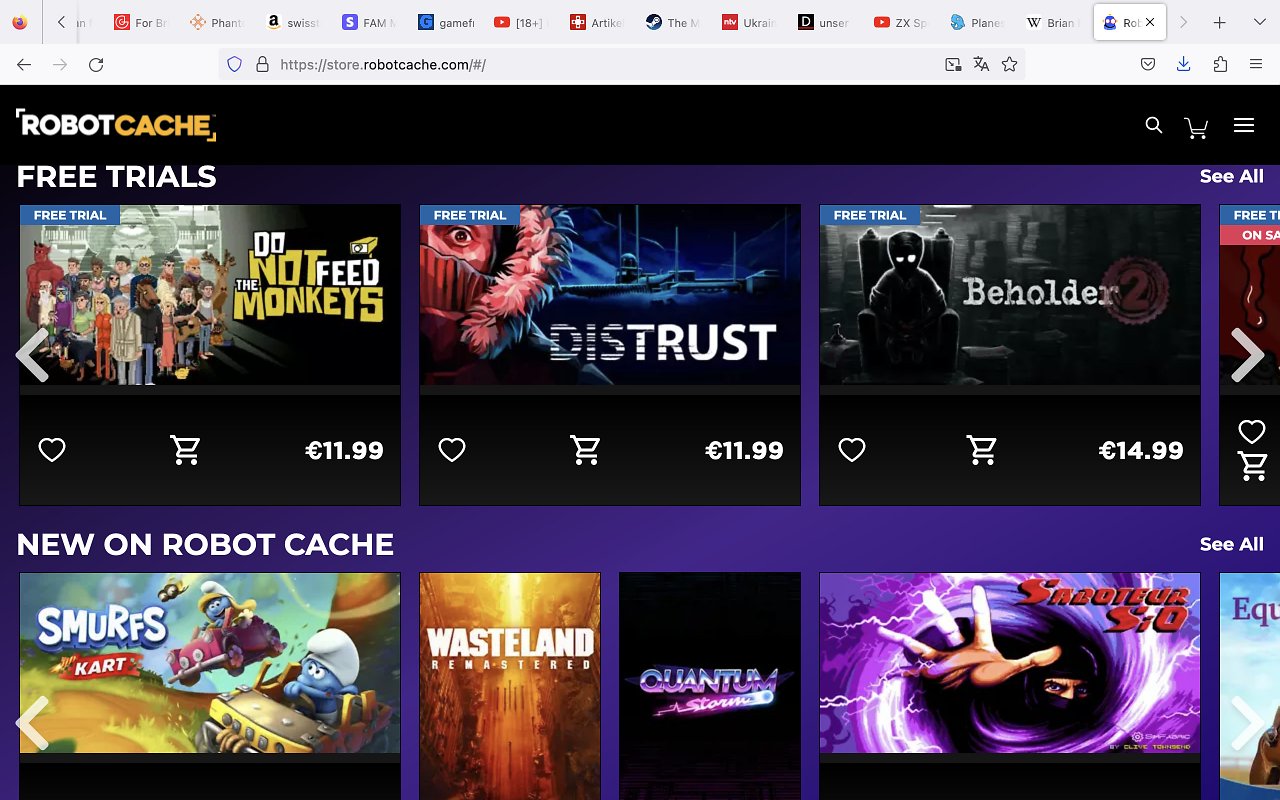
Task: Switch to the FAM tab
Action: tap(370, 22)
